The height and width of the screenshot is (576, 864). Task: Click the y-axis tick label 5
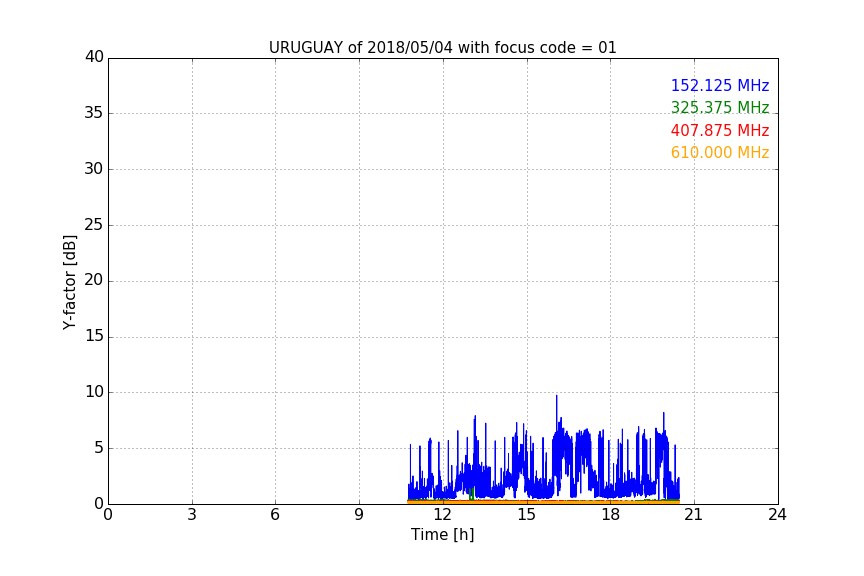(x=99, y=448)
